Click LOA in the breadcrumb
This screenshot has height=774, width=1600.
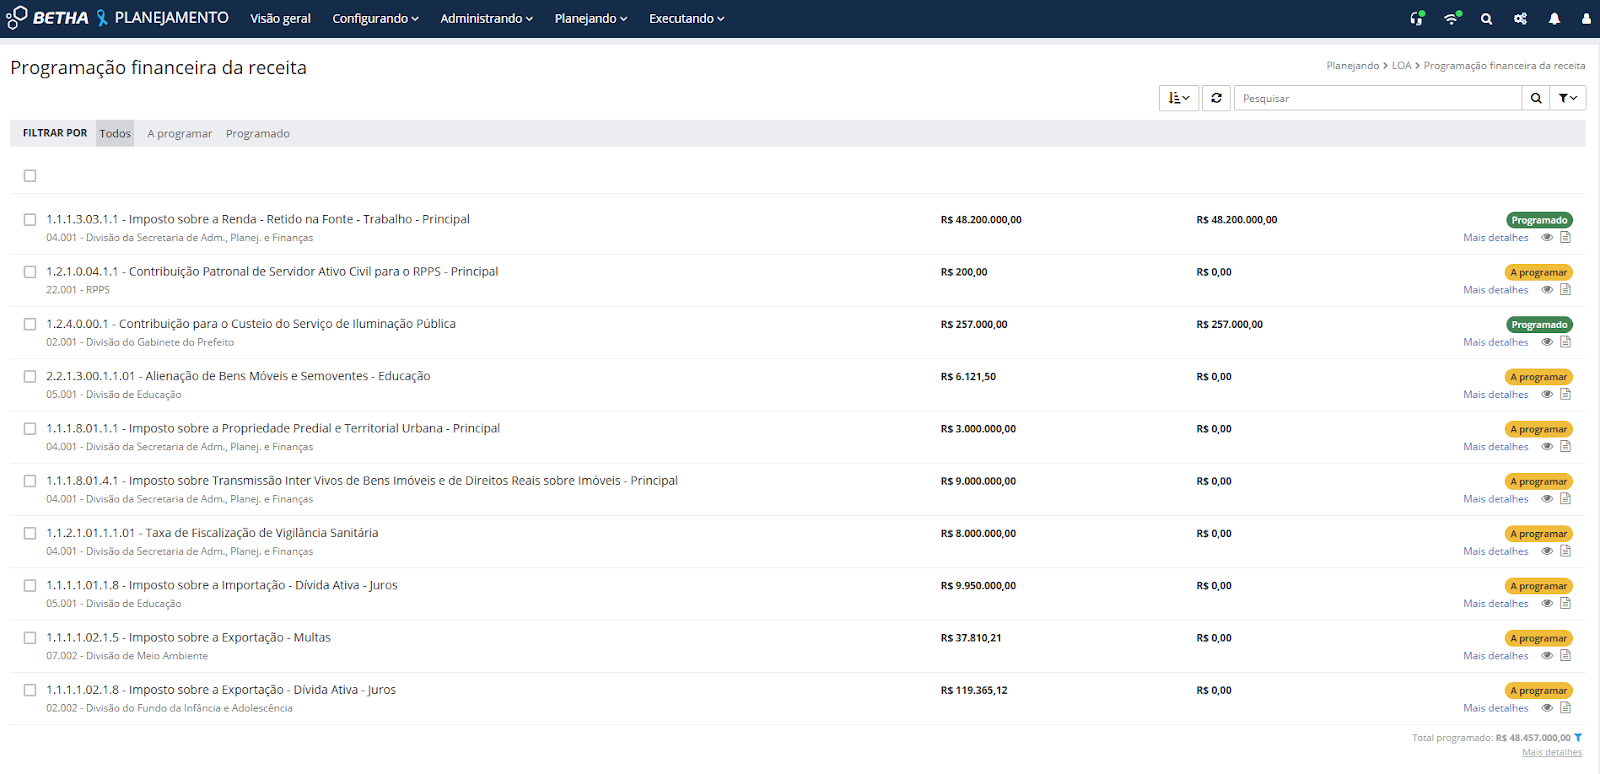(1401, 66)
